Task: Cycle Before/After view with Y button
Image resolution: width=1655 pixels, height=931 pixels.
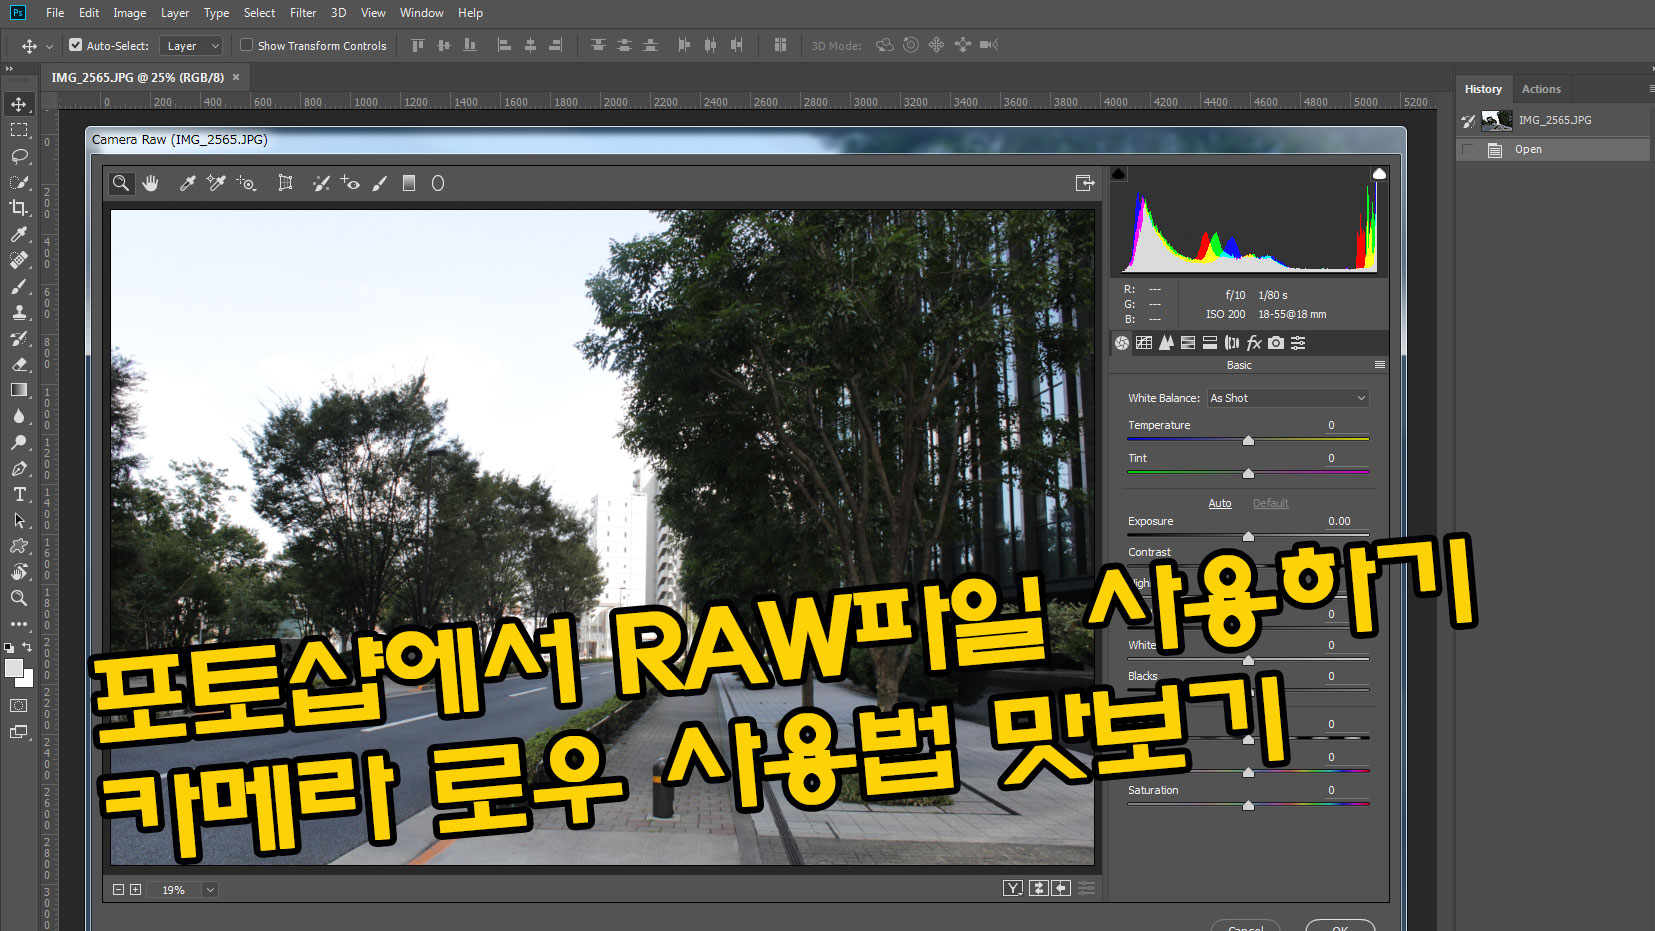Action: point(1013,888)
